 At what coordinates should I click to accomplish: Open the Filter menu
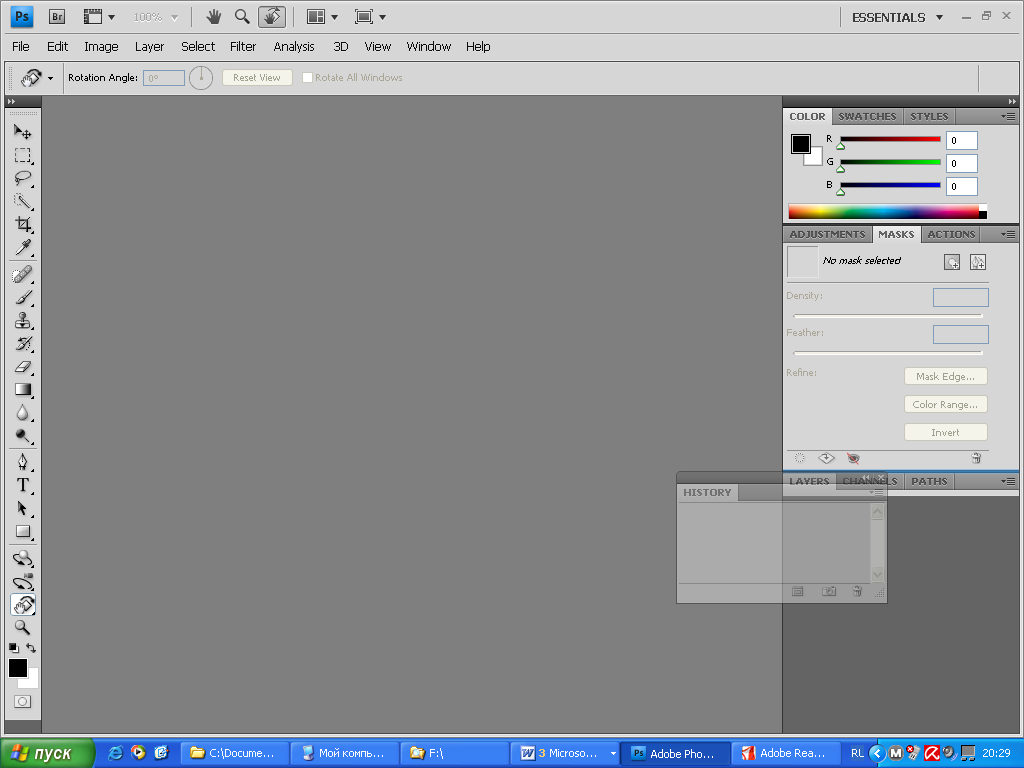pyautogui.click(x=243, y=46)
